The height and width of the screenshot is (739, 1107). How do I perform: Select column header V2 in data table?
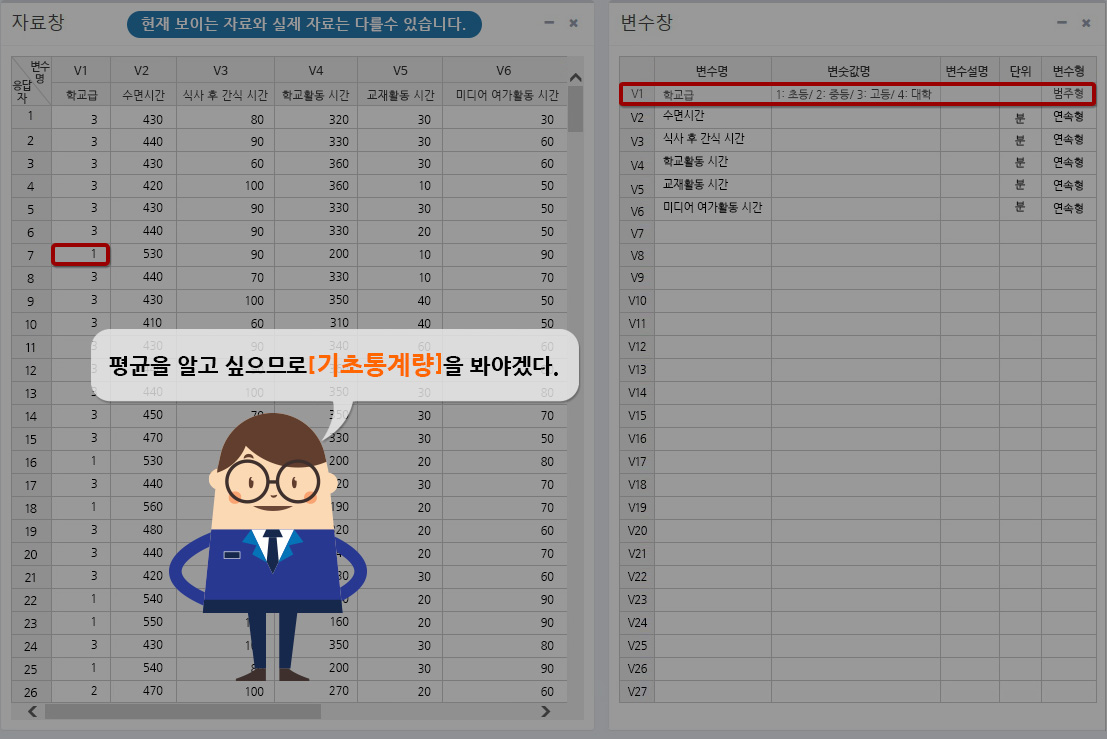coord(142,71)
